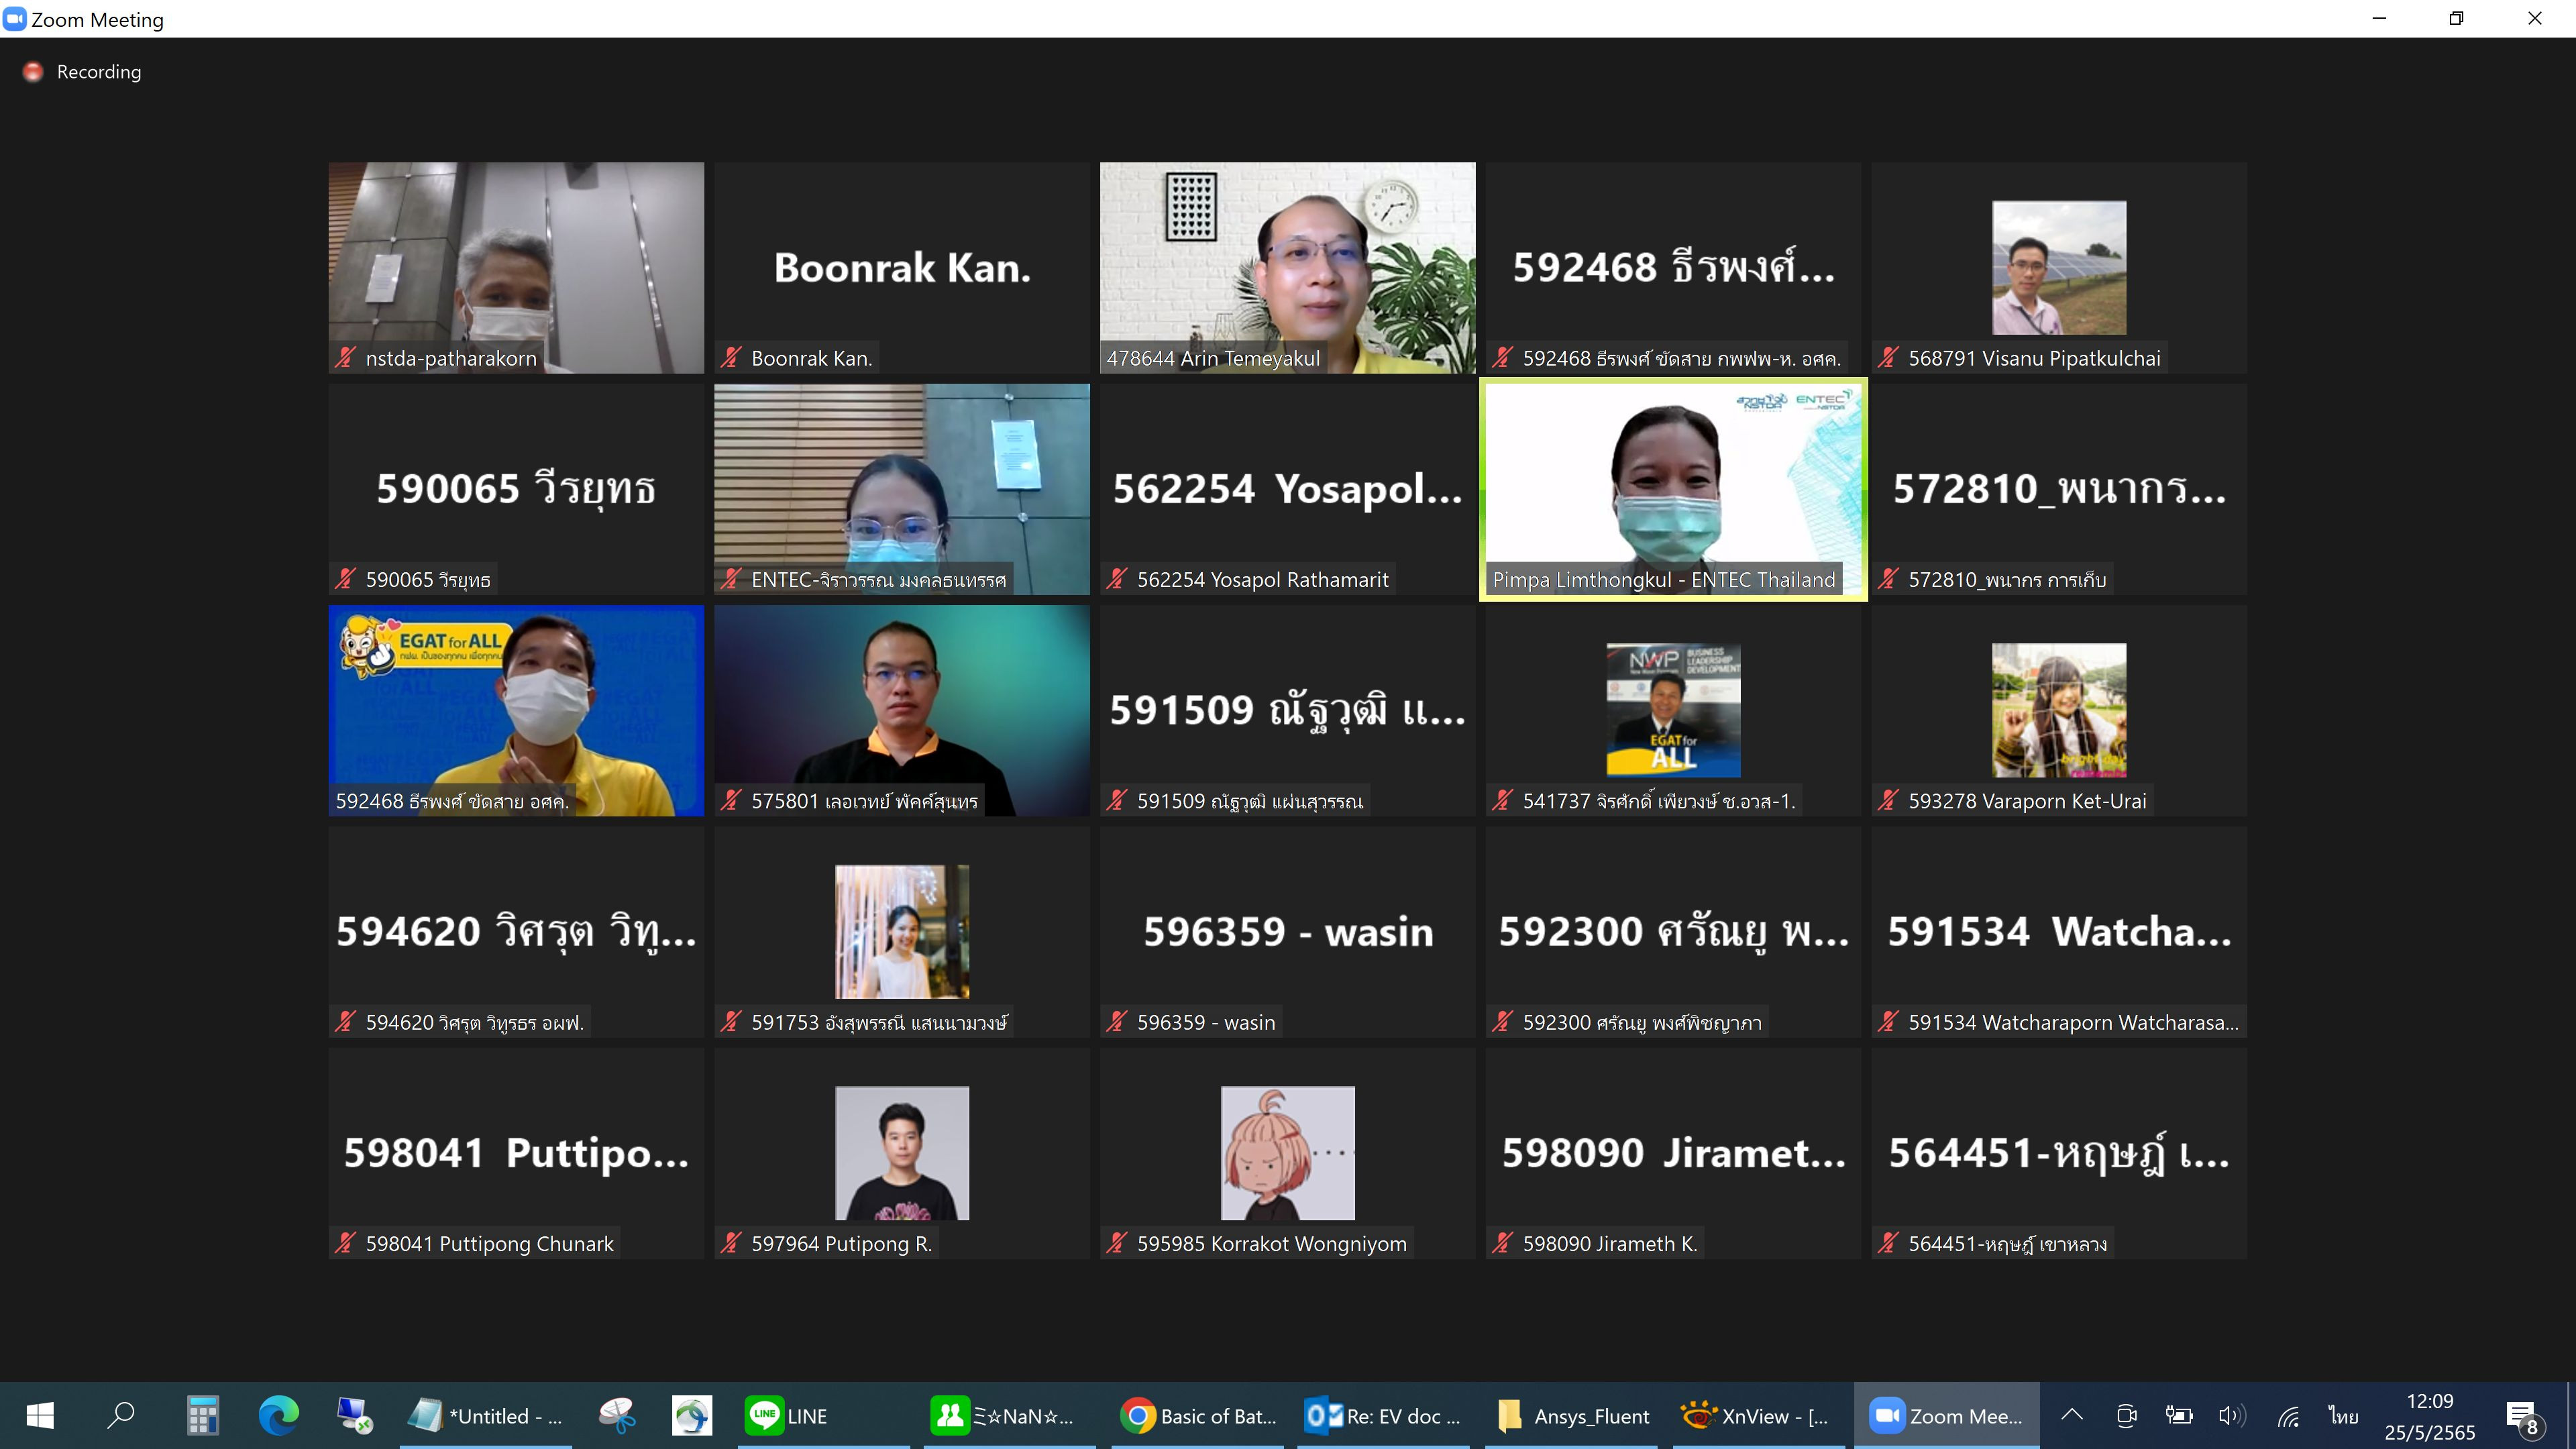Open the Untitled Notepad taskbar item

click(x=486, y=1416)
